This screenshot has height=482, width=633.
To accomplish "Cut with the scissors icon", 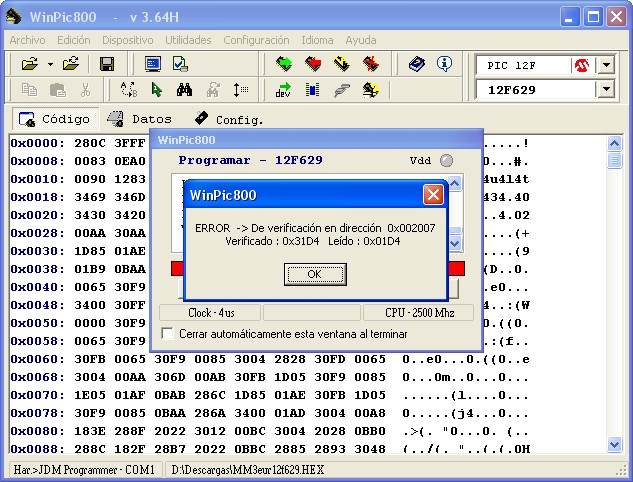I will [x=85, y=90].
